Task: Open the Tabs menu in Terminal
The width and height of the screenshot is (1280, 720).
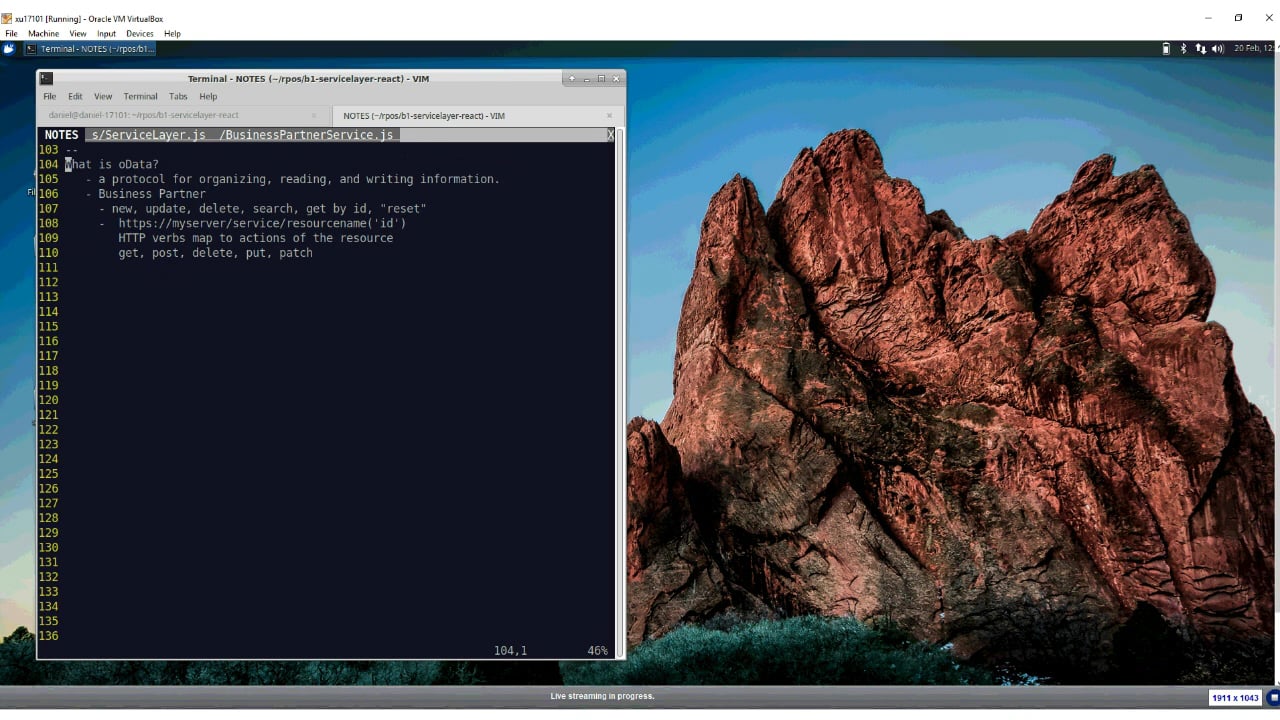Action: [x=178, y=97]
